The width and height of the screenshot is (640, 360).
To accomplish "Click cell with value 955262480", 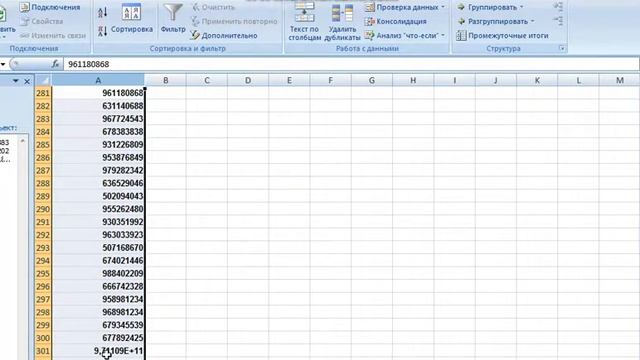I will [98, 209].
